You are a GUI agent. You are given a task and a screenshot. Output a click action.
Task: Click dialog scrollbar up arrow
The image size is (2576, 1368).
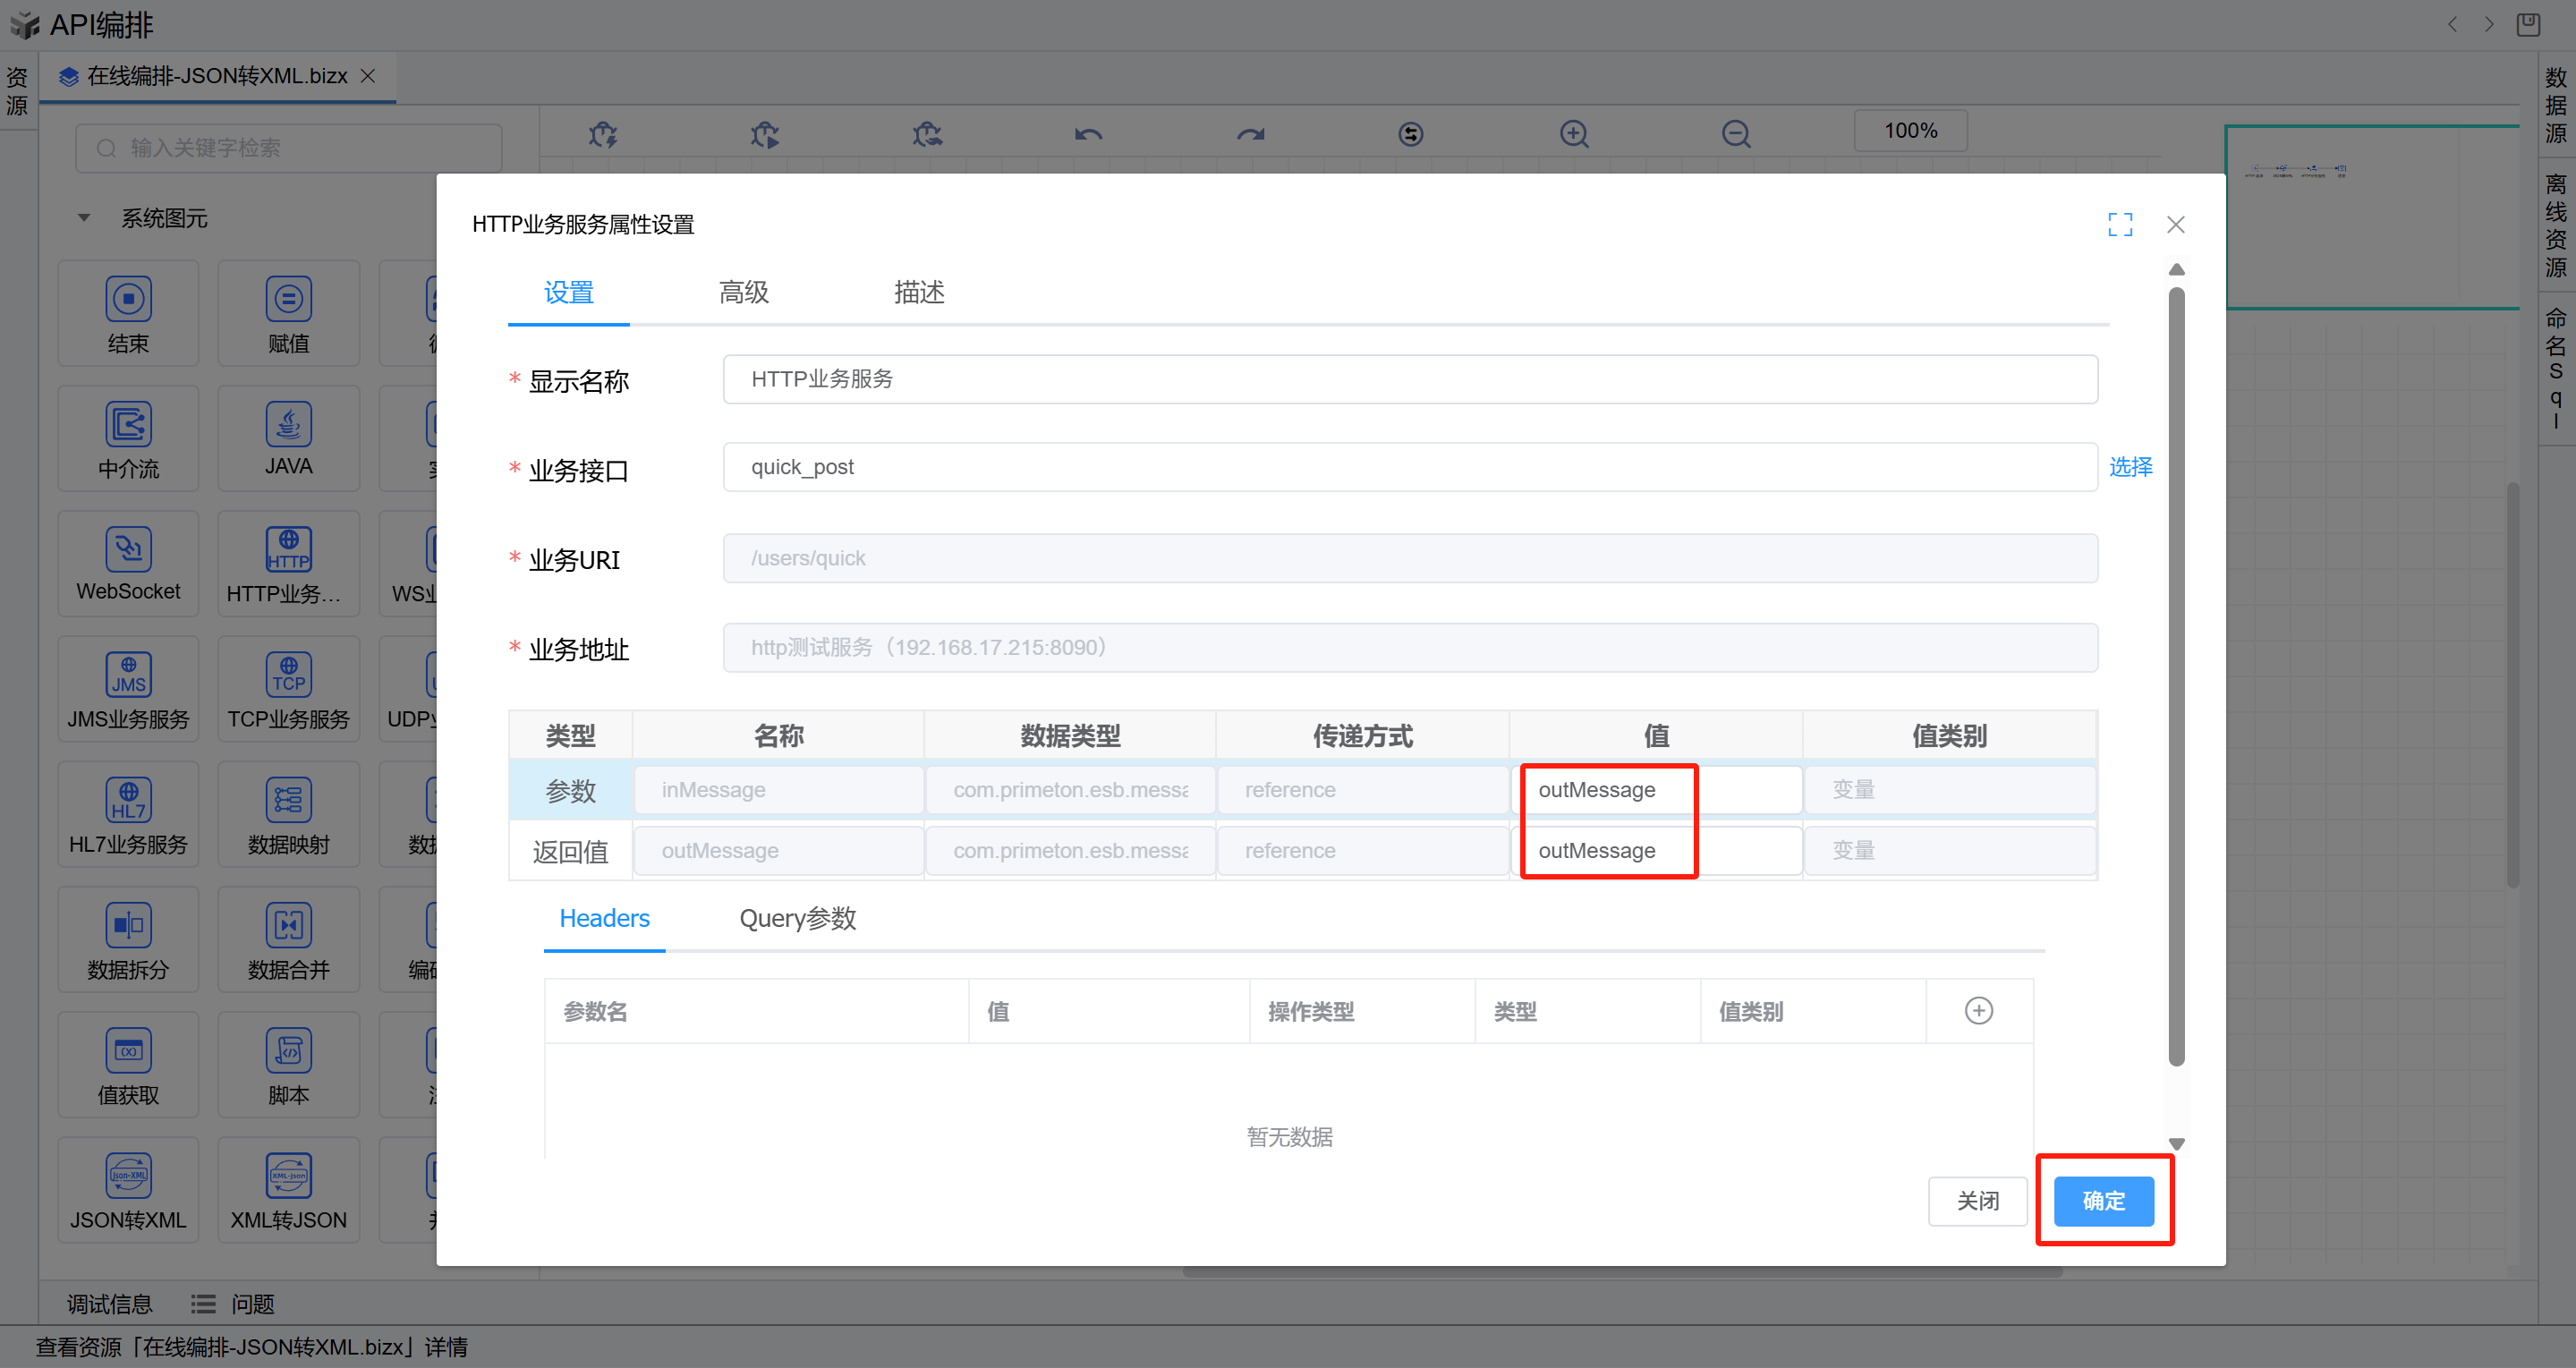point(2176,270)
